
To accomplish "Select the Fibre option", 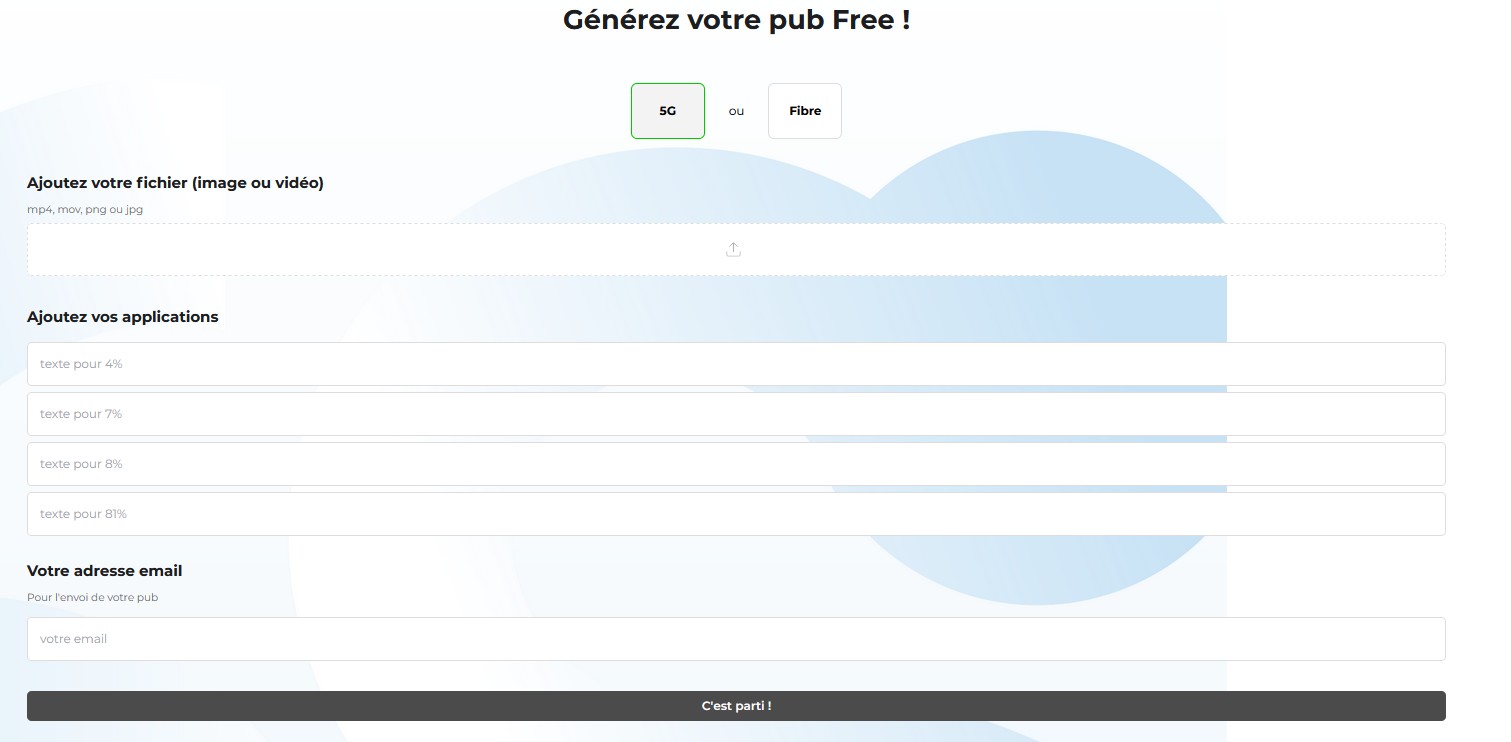I will [x=805, y=111].
